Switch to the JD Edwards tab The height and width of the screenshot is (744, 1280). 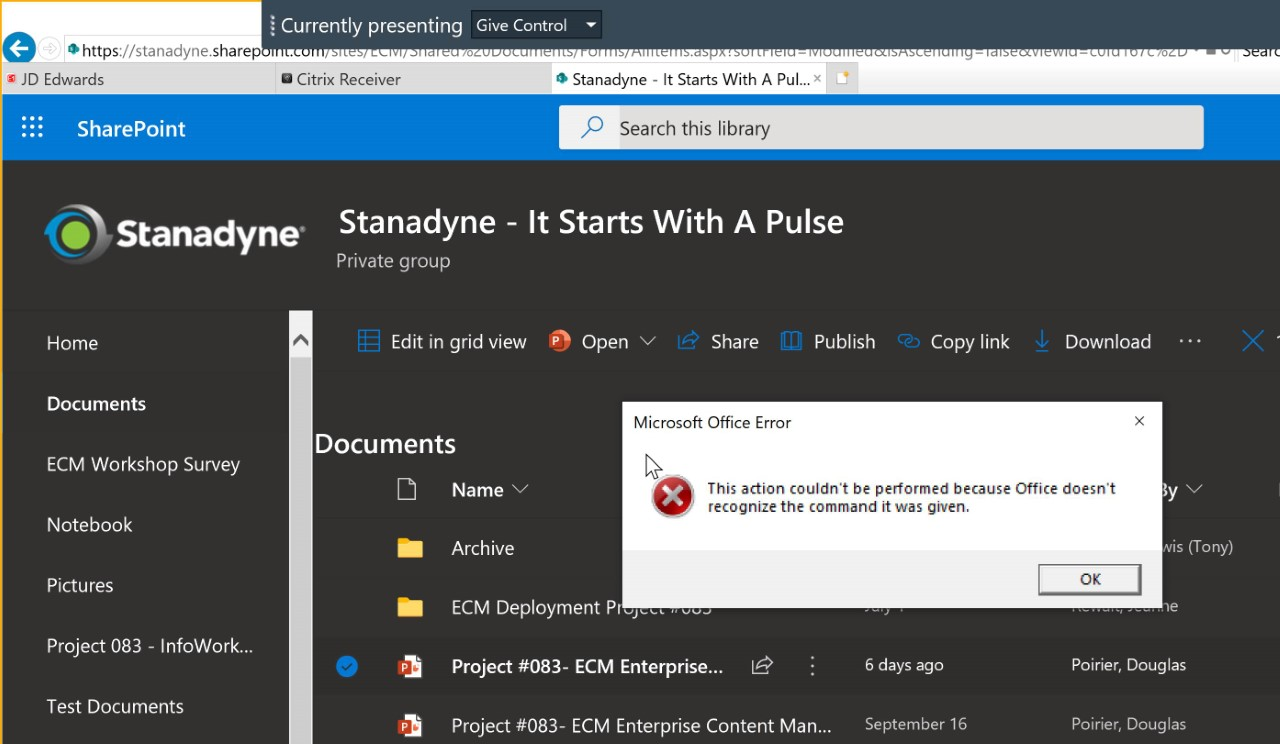tap(138, 79)
